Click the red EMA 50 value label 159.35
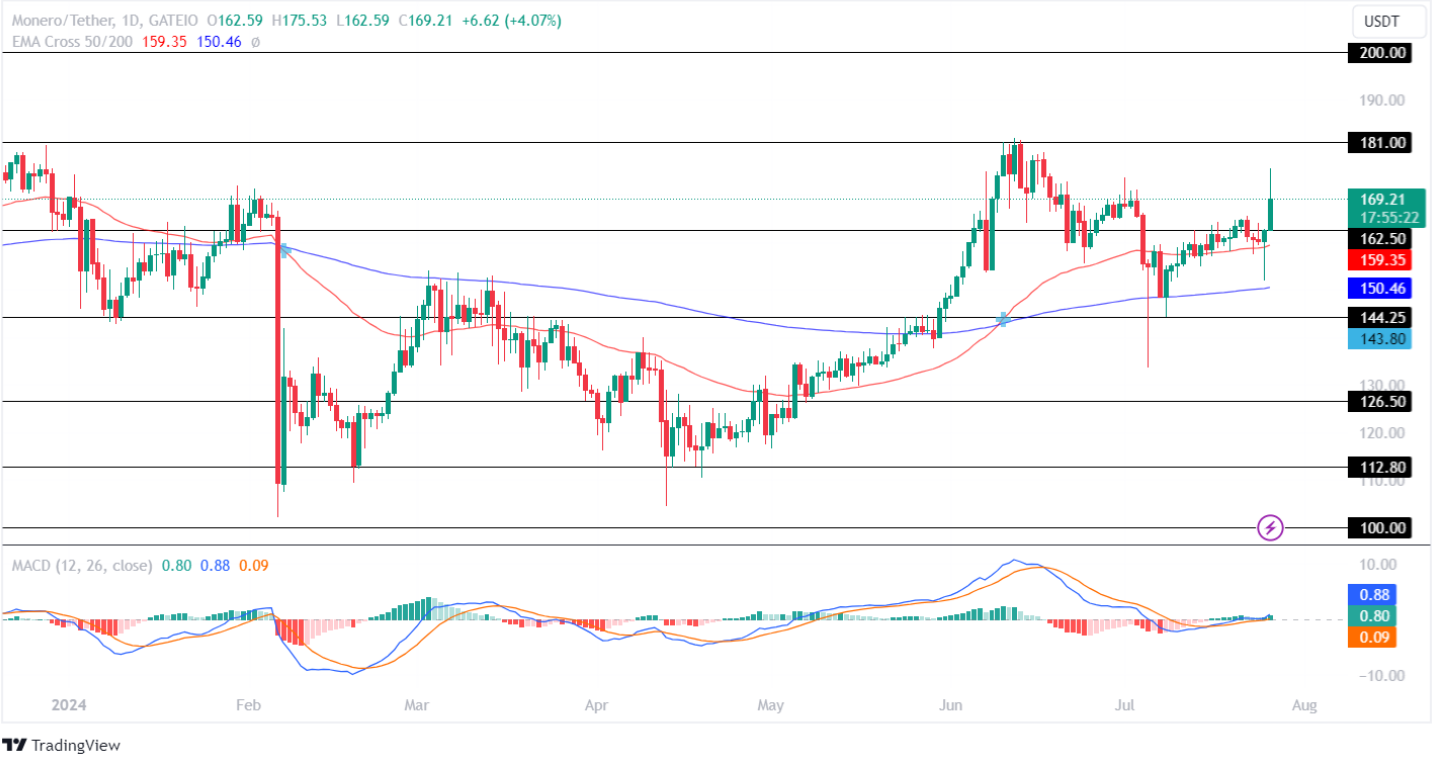1433x757 pixels. click(x=1380, y=260)
